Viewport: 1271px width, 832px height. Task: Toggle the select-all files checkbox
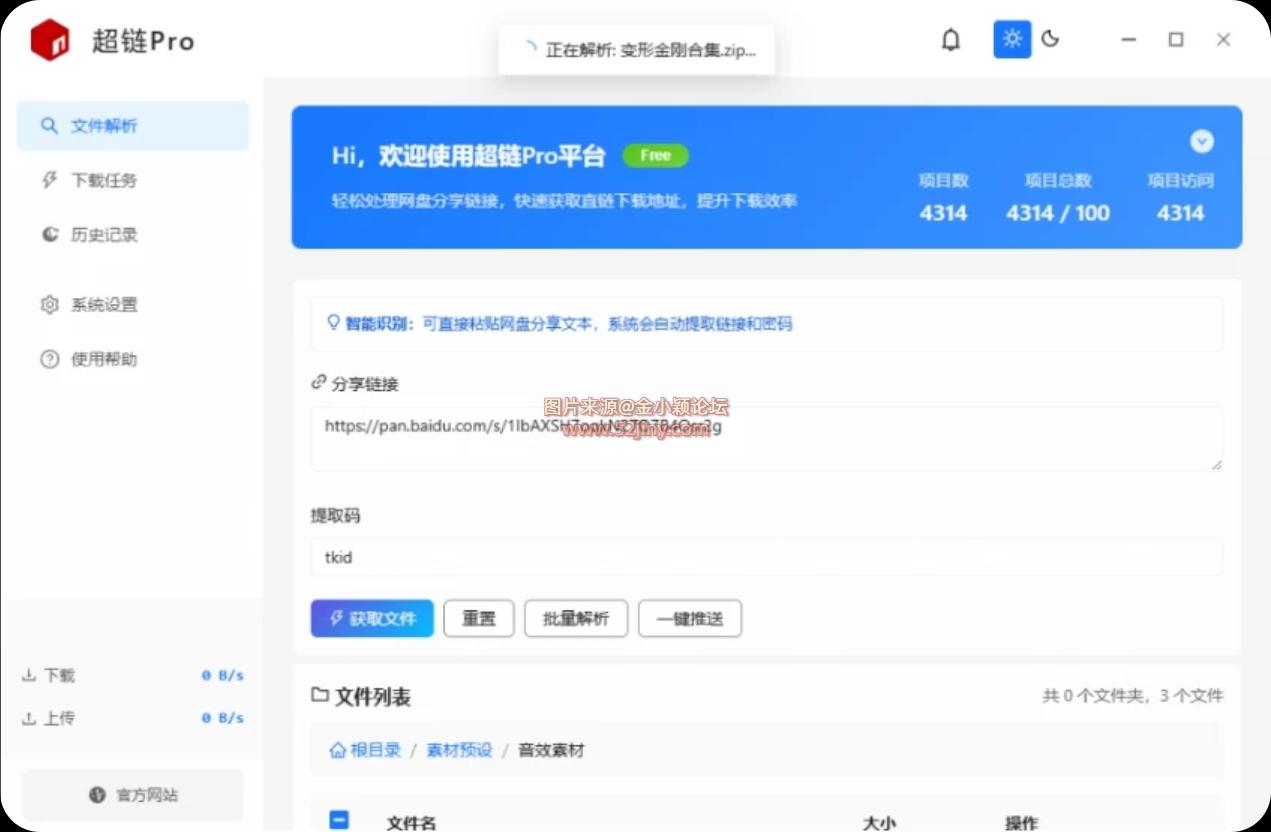pyautogui.click(x=339, y=821)
